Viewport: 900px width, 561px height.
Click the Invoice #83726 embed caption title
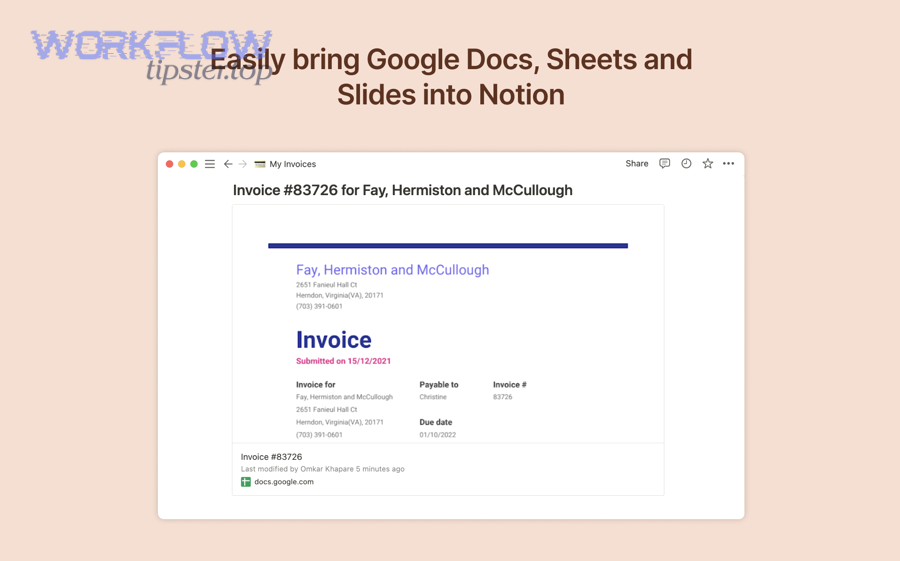[x=271, y=457]
